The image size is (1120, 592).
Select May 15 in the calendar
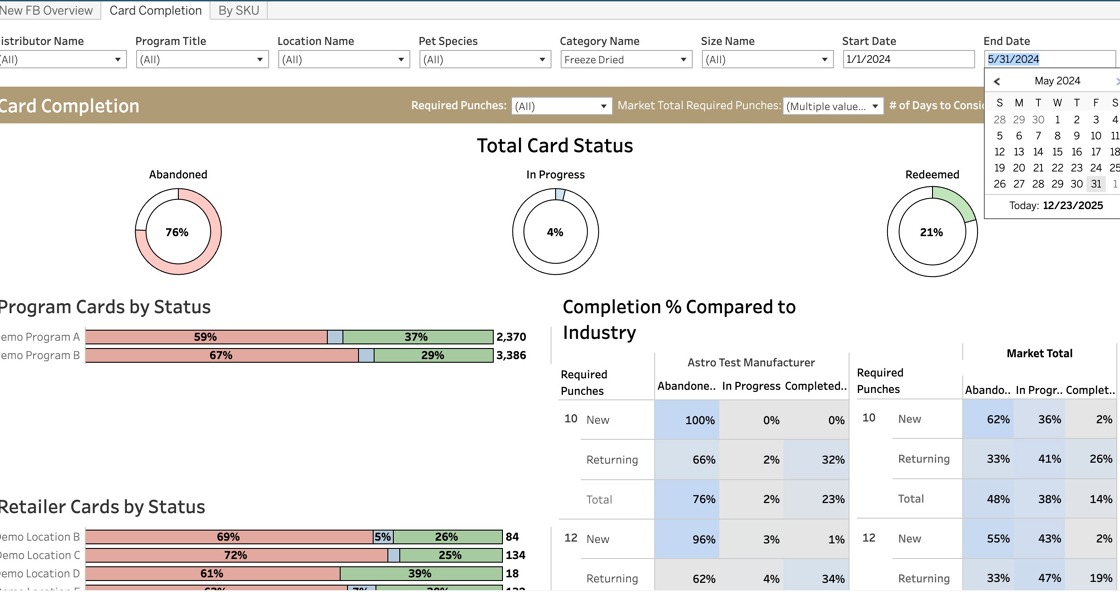(1057, 152)
